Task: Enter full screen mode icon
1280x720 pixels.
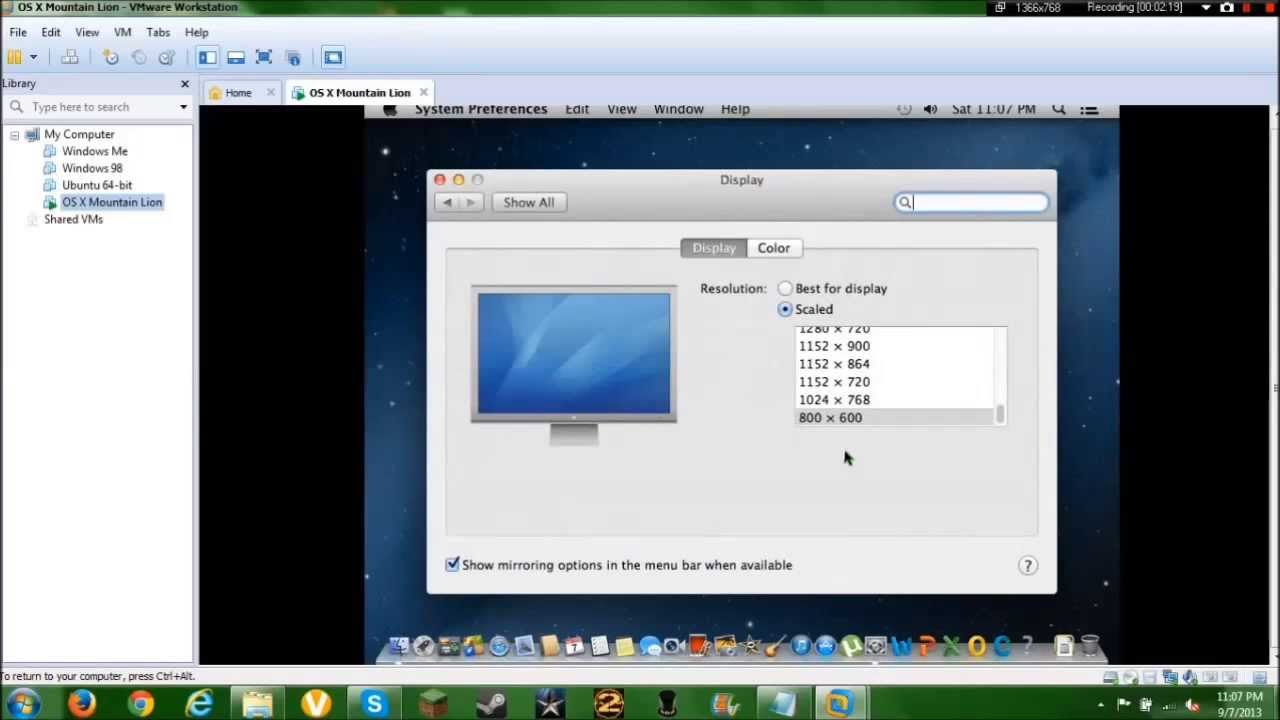Action: click(x=264, y=57)
